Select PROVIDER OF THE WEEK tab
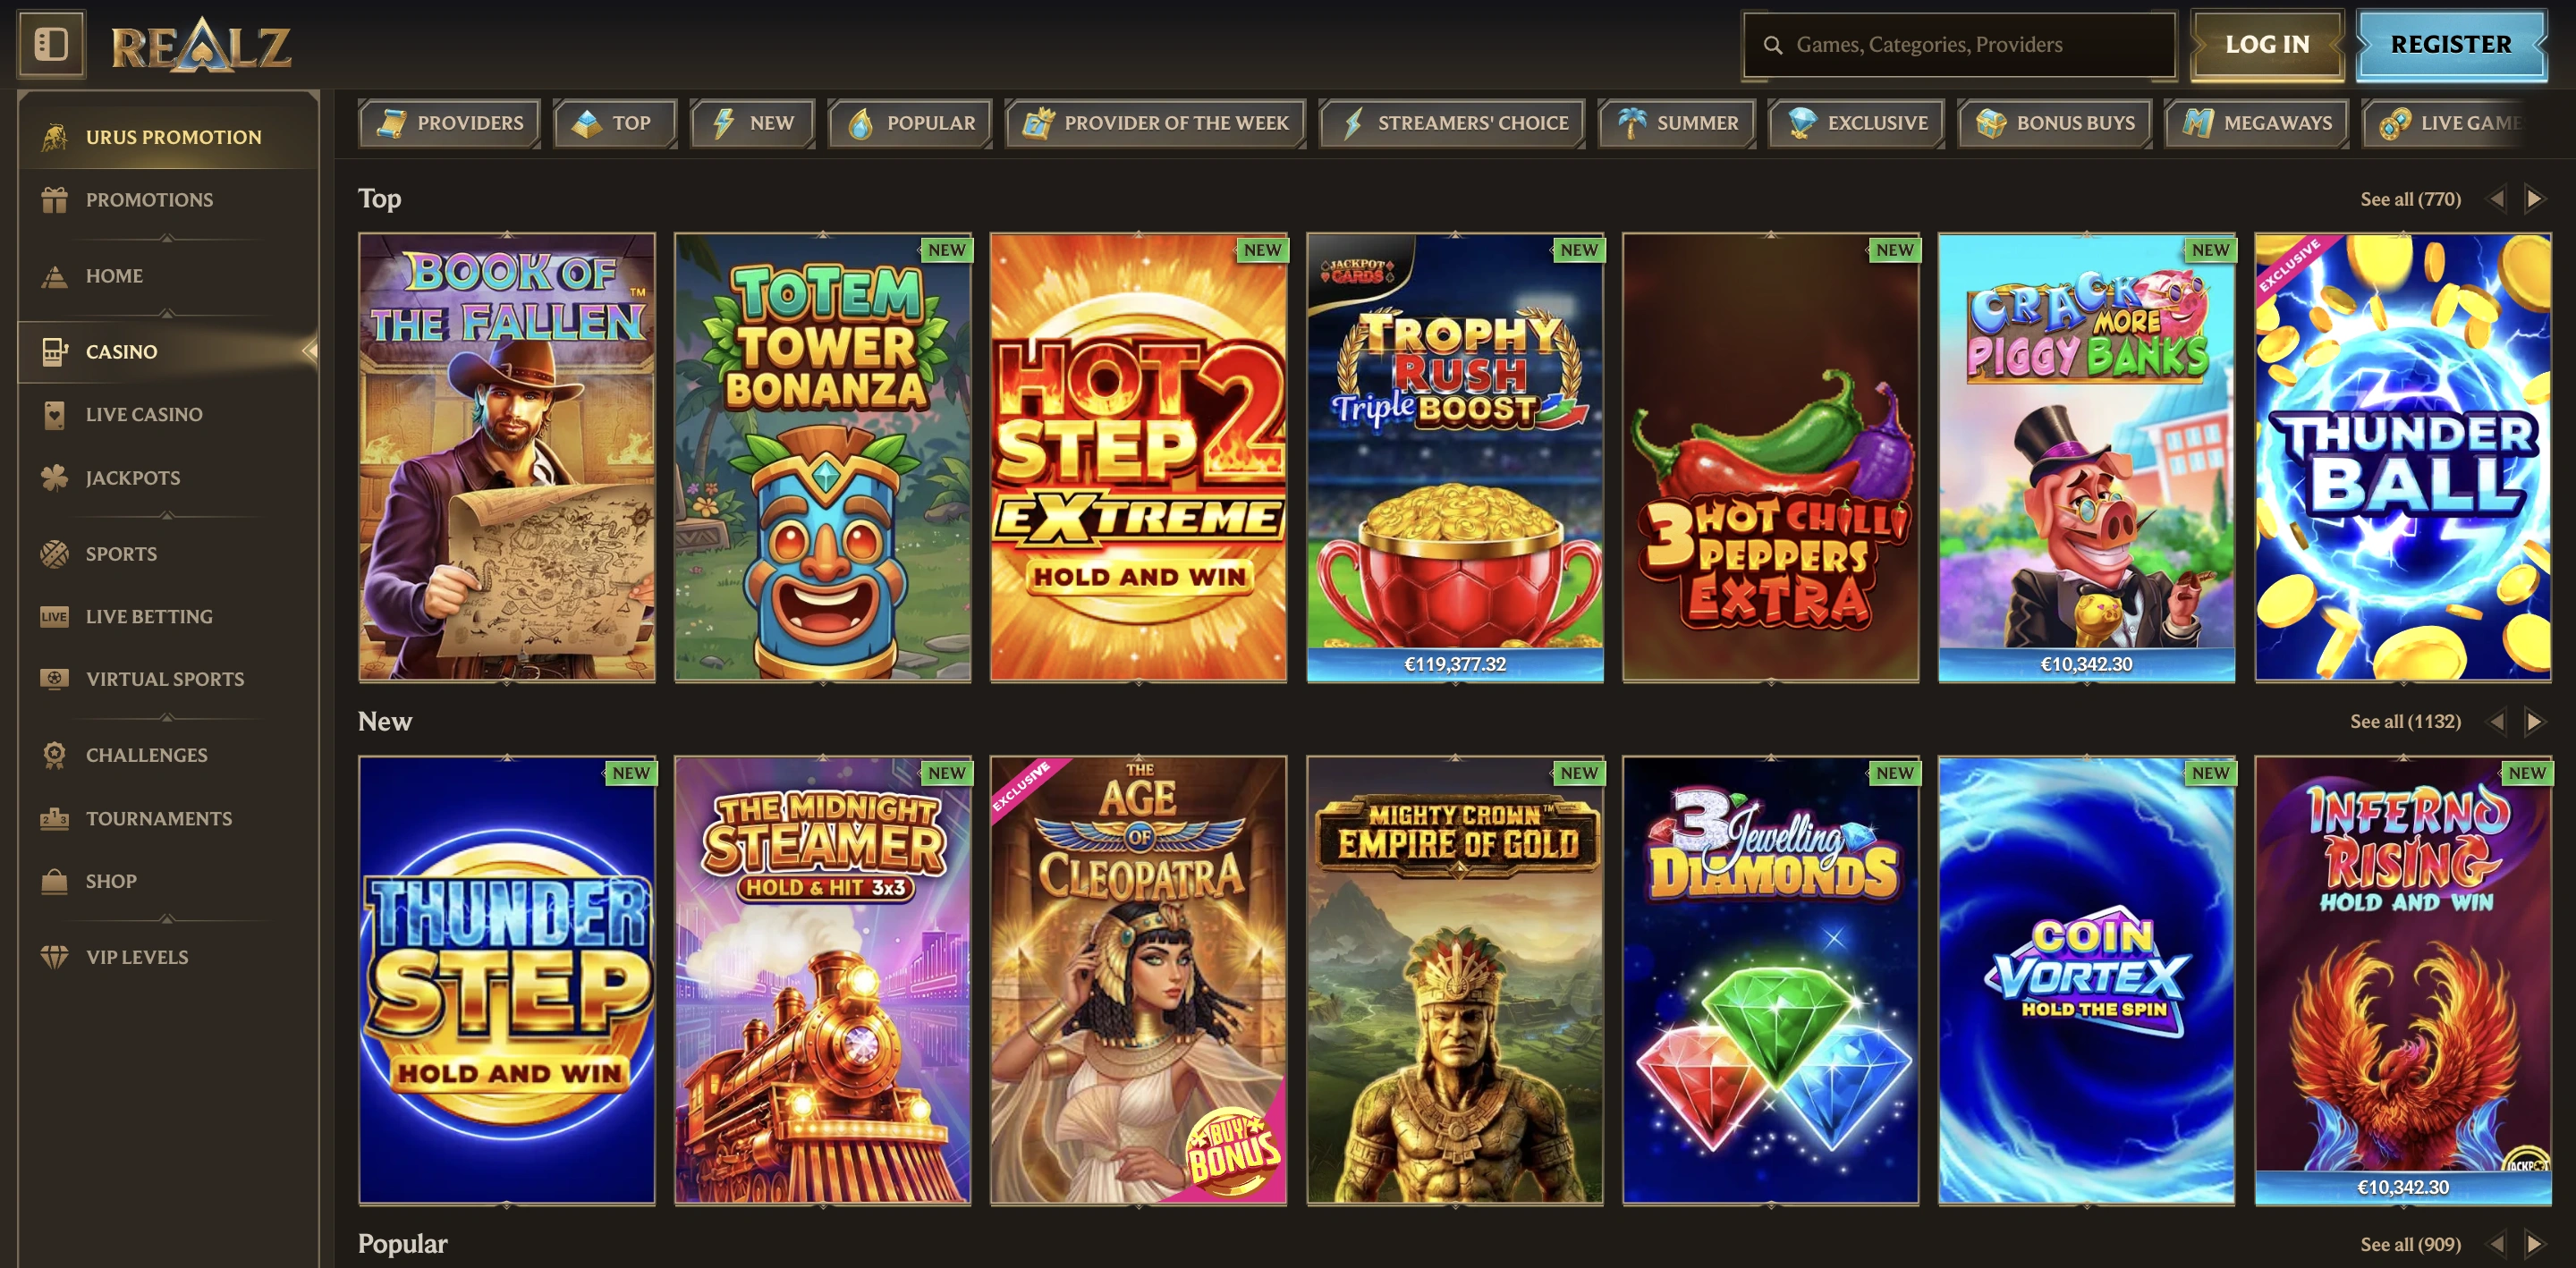Viewport: 2576px width, 1268px height. pyautogui.click(x=1155, y=123)
